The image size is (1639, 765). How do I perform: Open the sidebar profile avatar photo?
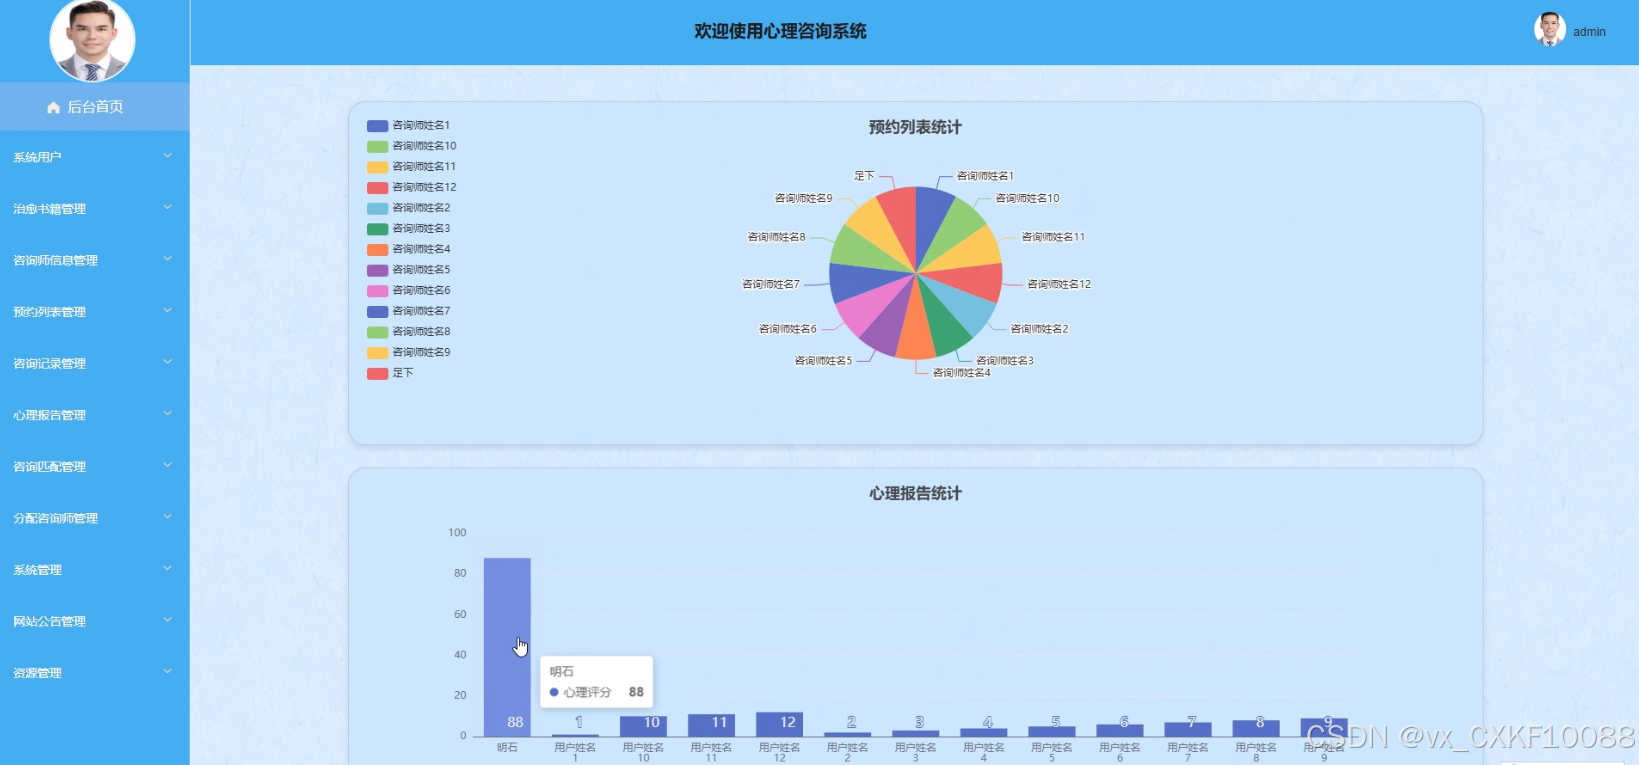click(x=92, y=40)
